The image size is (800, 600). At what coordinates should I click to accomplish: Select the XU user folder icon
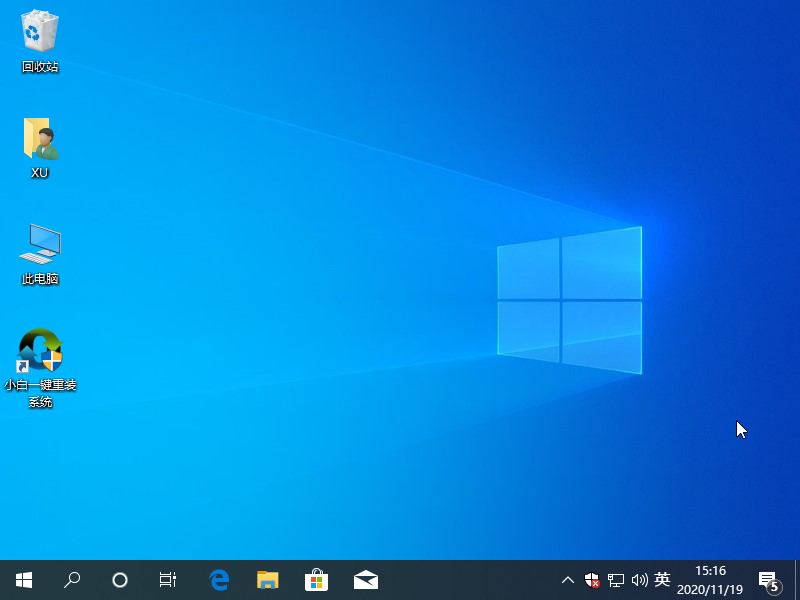40,139
